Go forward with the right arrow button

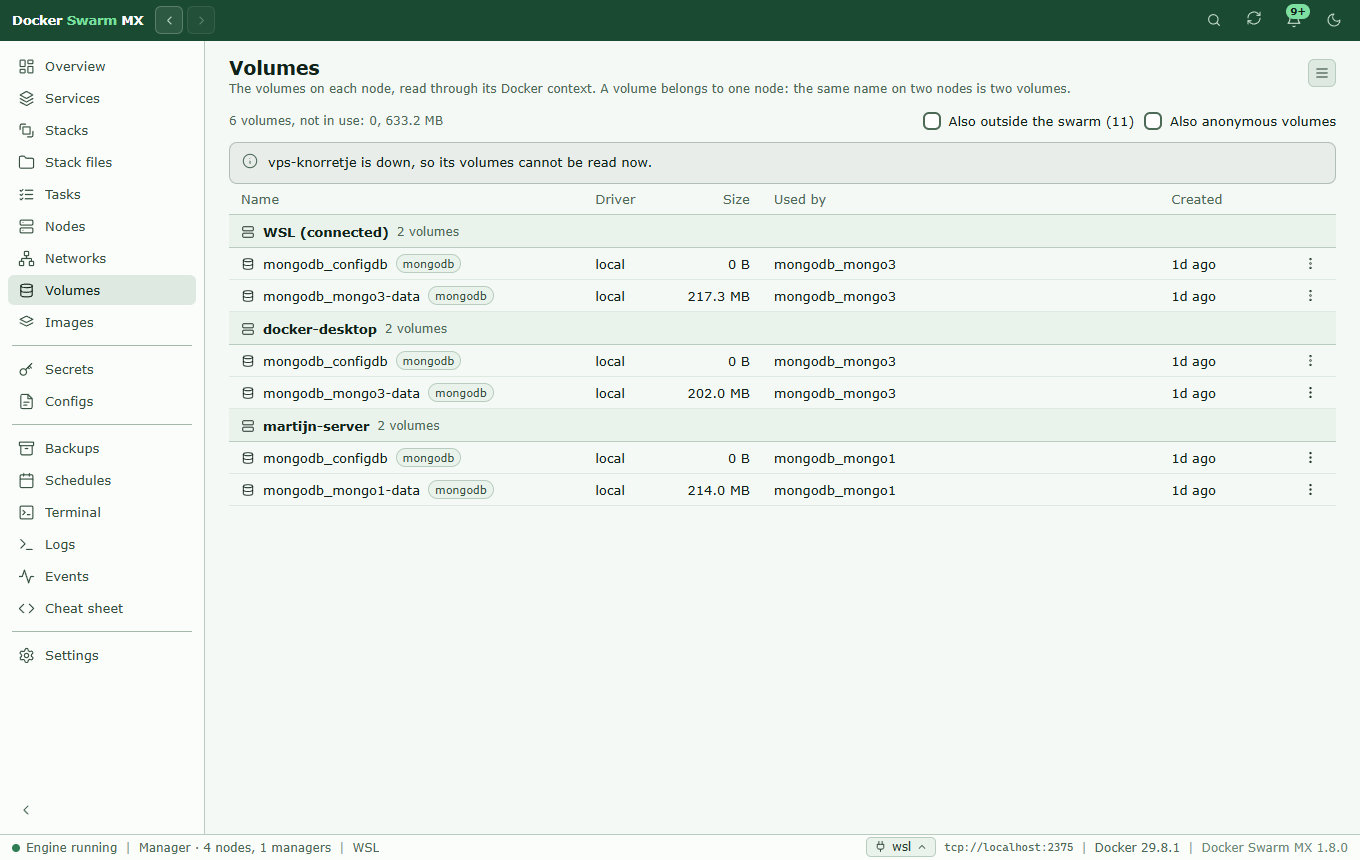pos(201,20)
